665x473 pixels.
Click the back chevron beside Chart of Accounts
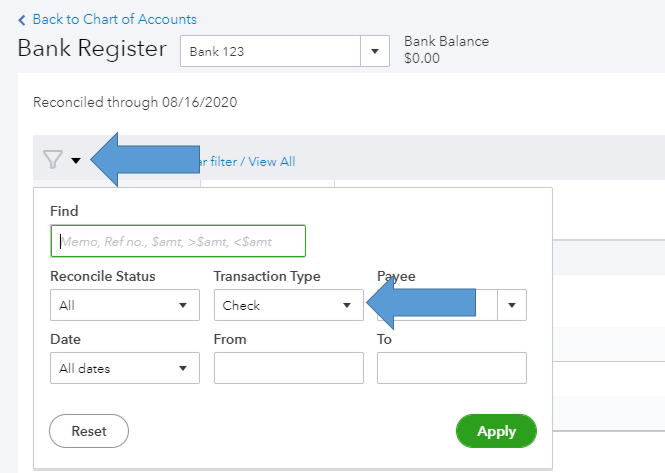pyautogui.click(x=23, y=20)
